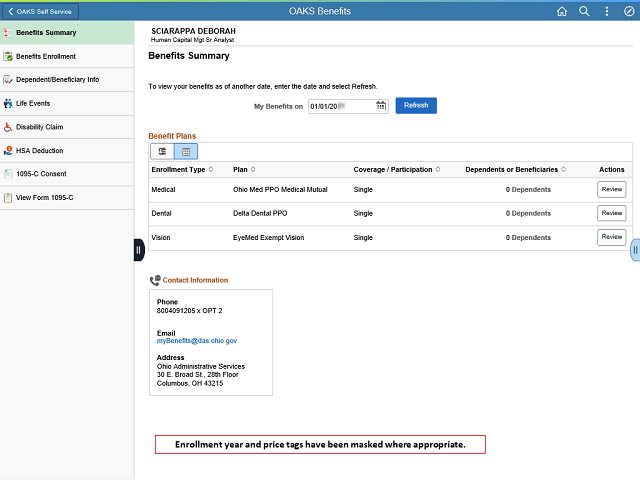Viewport: 640px width, 480px height.
Task: Click '0 Dependents' in Vision row
Action: pos(528,238)
